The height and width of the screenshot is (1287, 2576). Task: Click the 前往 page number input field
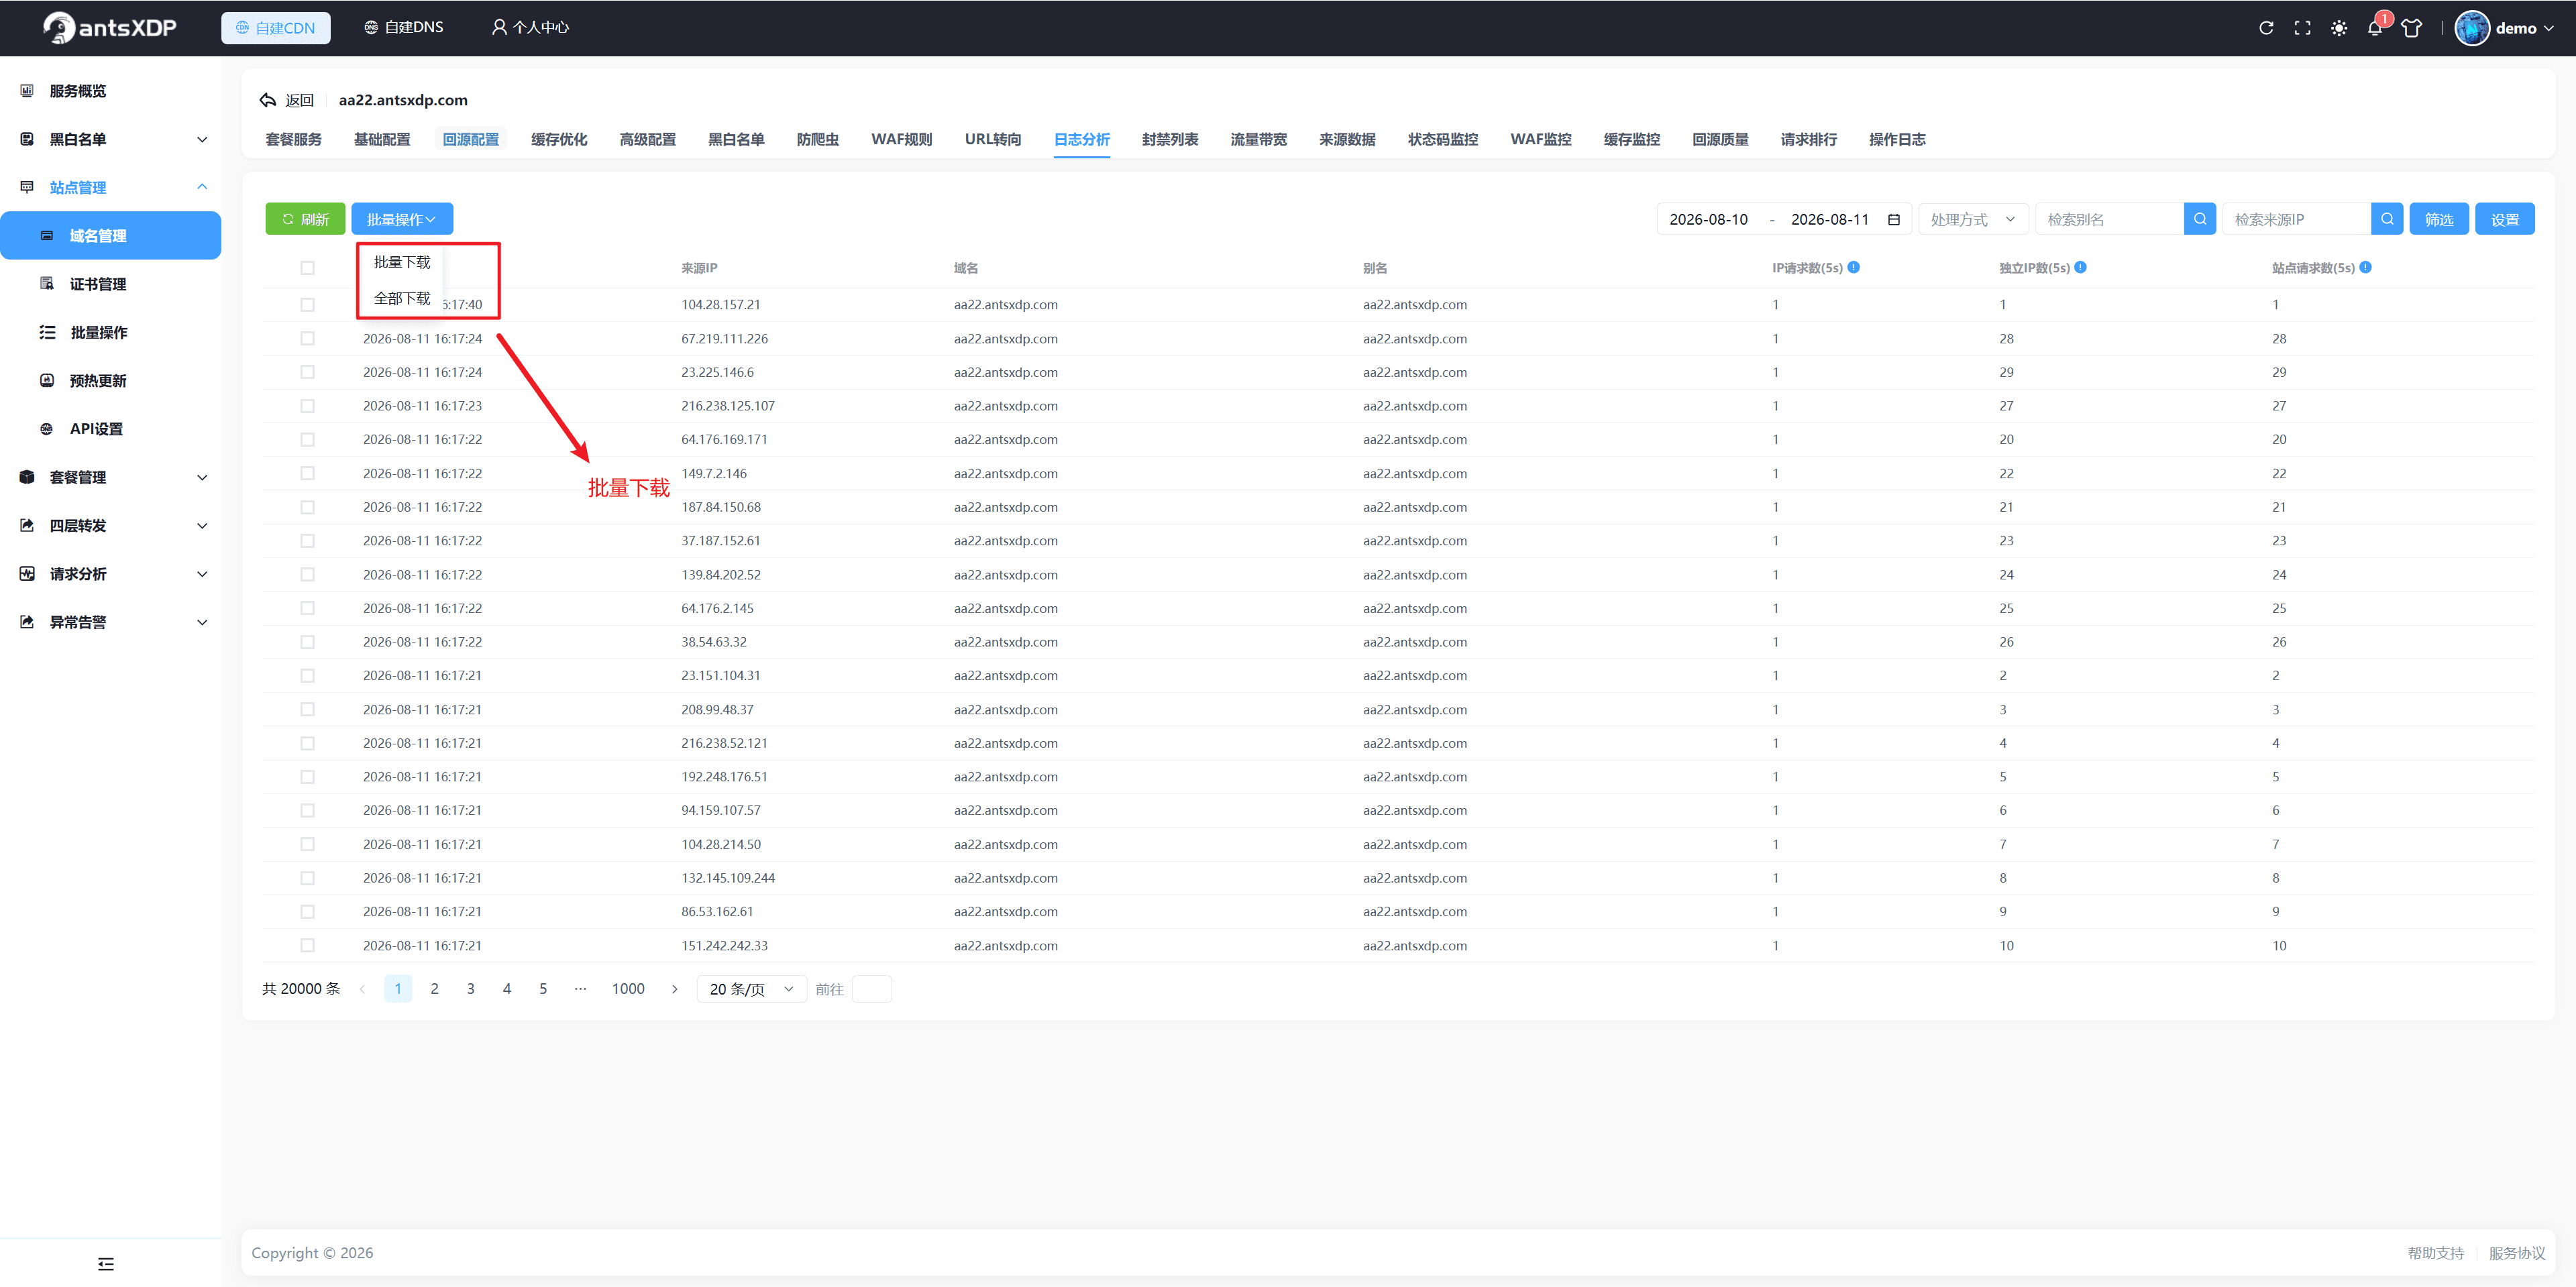871,989
